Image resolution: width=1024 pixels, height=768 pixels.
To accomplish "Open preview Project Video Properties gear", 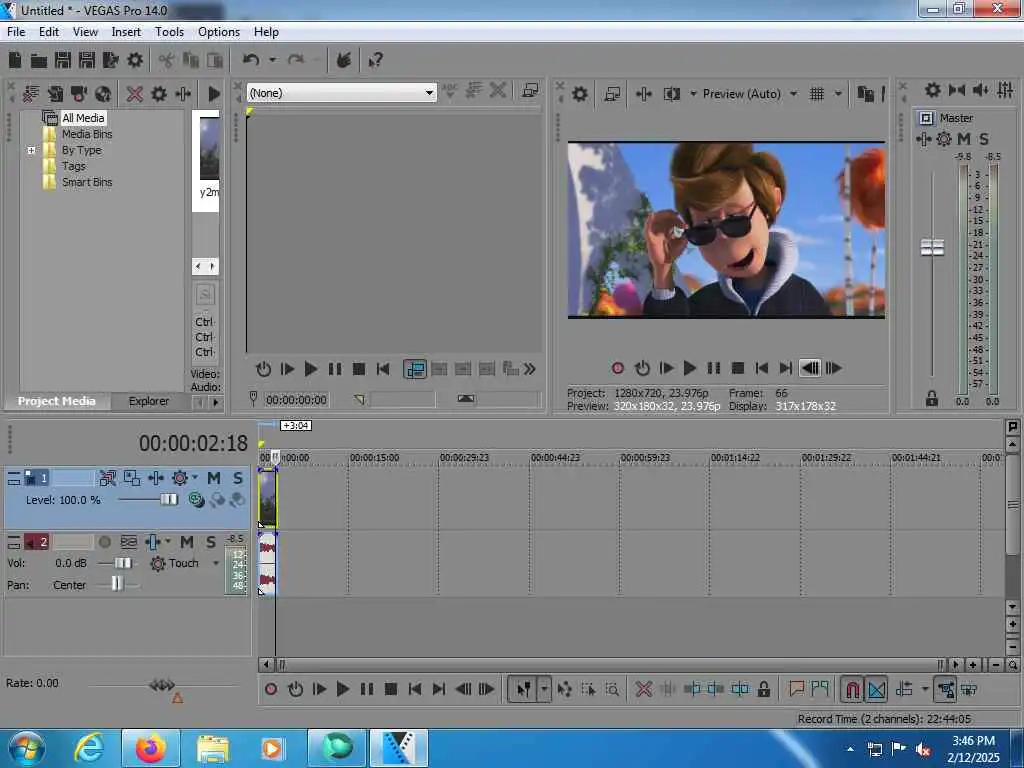I will click(x=580, y=94).
